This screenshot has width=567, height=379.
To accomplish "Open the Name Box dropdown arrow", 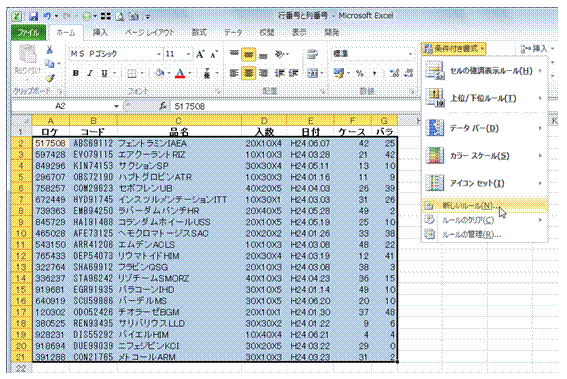I will (x=116, y=106).
